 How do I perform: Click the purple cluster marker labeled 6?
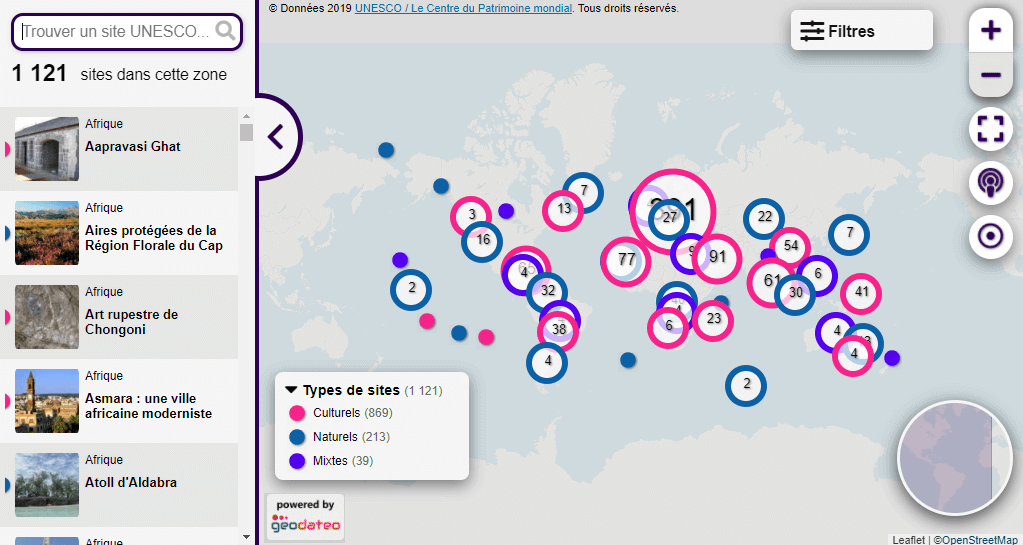[817, 275]
